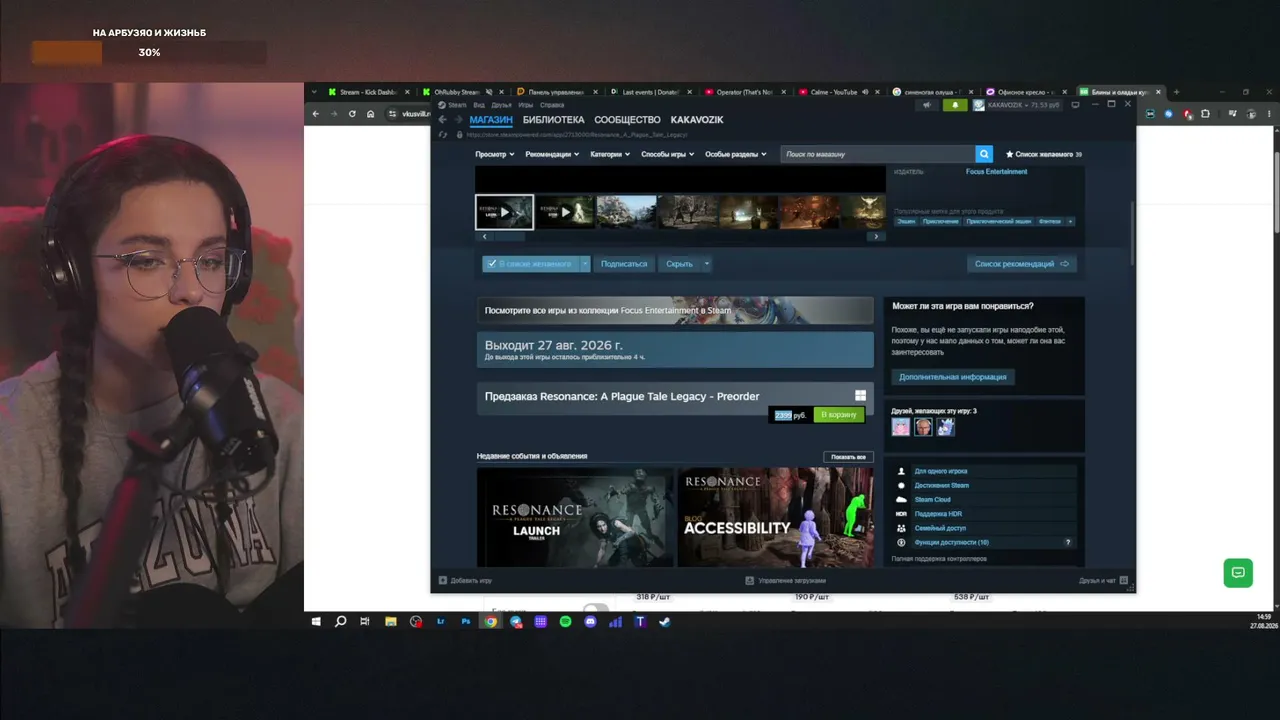Open the second friend avatar wanting this game
This screenshot has width=1280, height=720.
click(923, 427)
